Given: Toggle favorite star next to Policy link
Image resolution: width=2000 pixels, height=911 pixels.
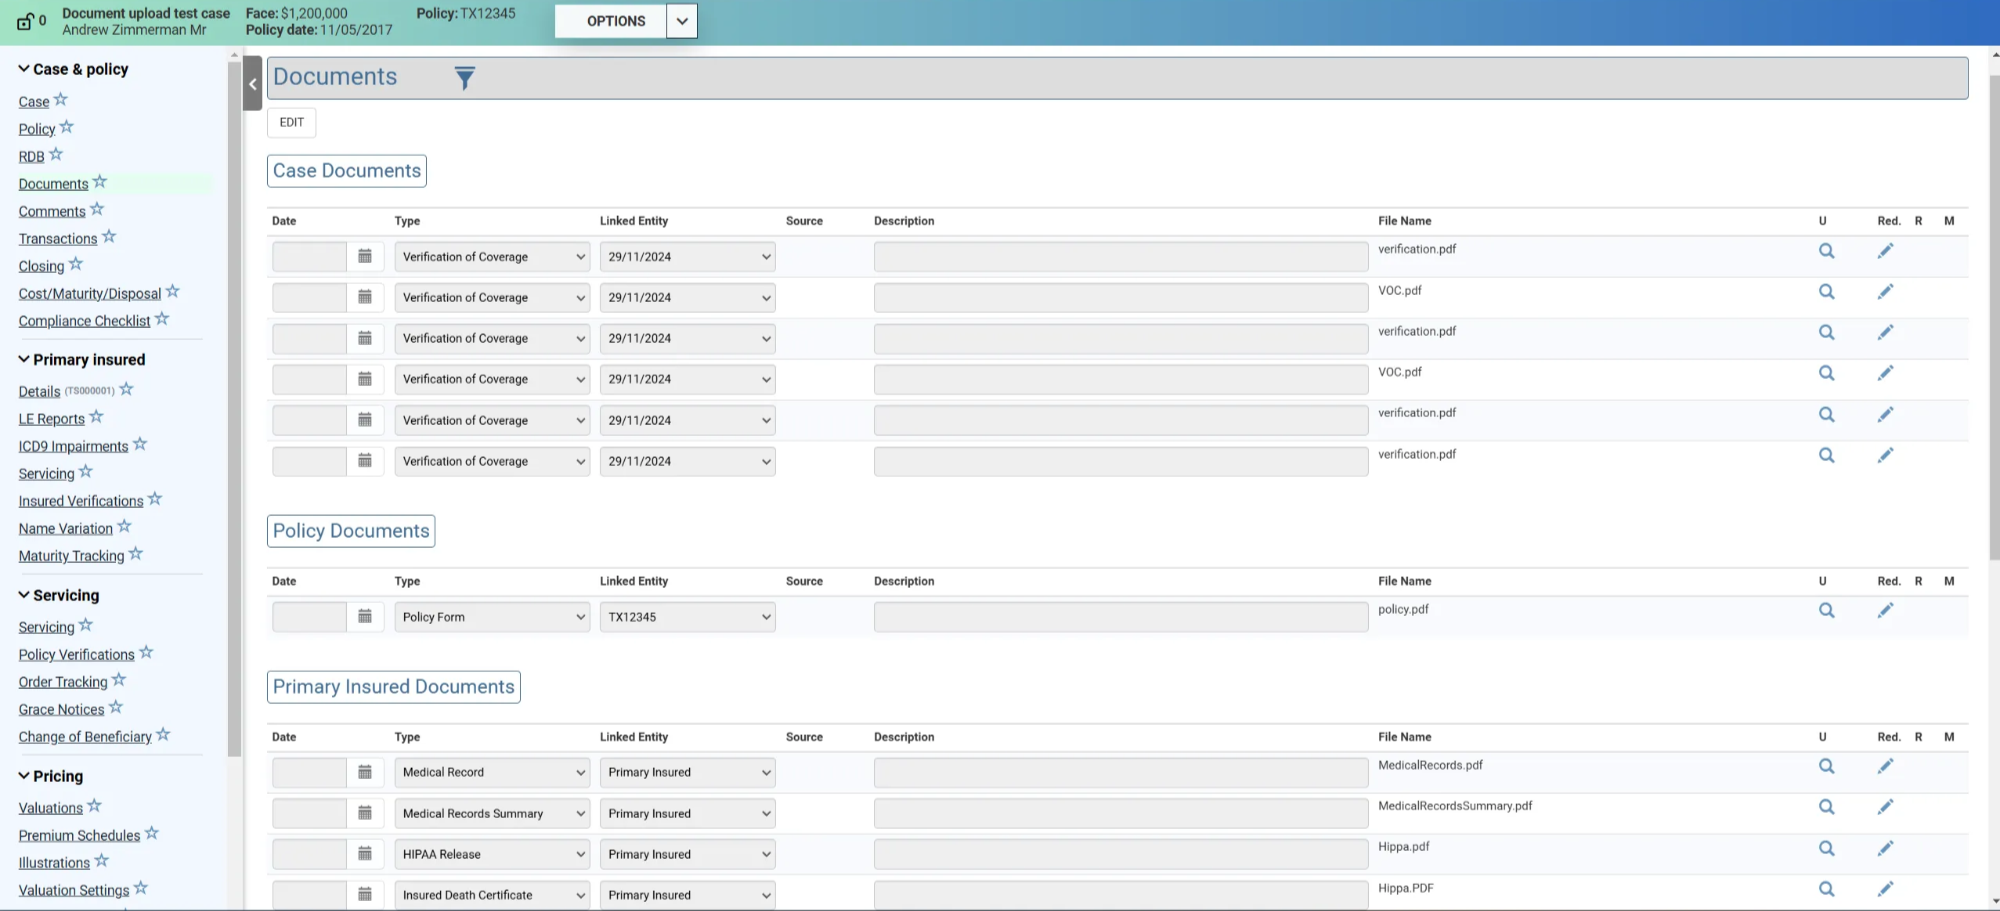Looking at the screenshot, I should [x=67, y=127].
